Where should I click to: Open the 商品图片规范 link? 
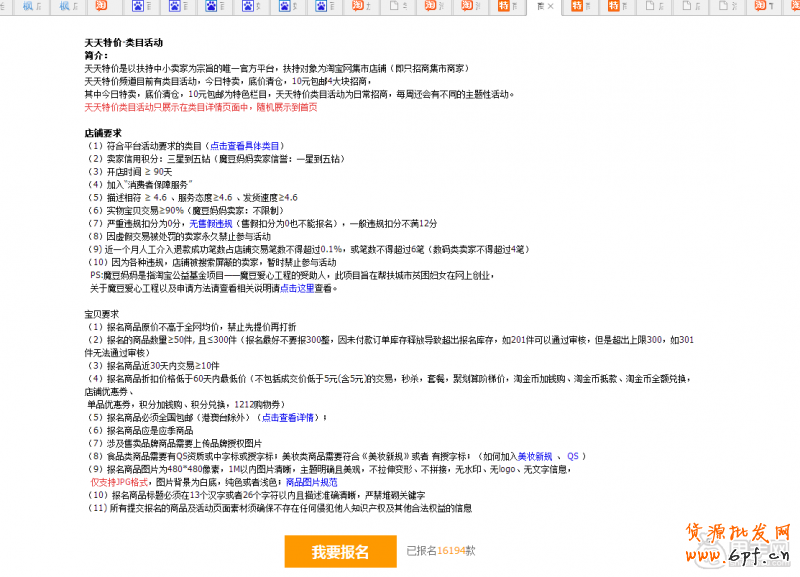[309, 482]
